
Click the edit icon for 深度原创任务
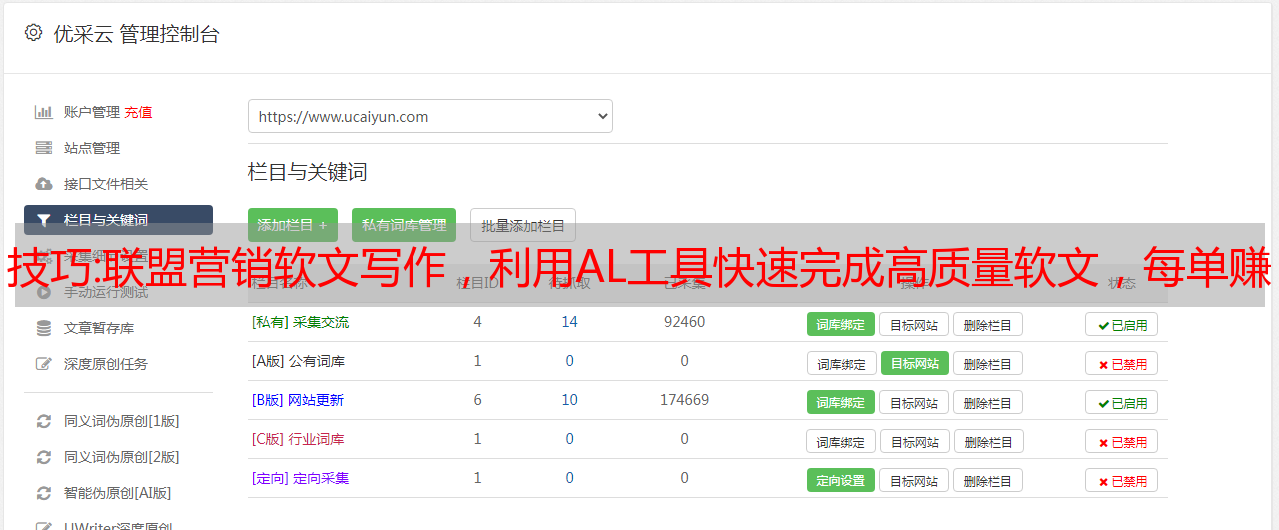click(44, 364)
